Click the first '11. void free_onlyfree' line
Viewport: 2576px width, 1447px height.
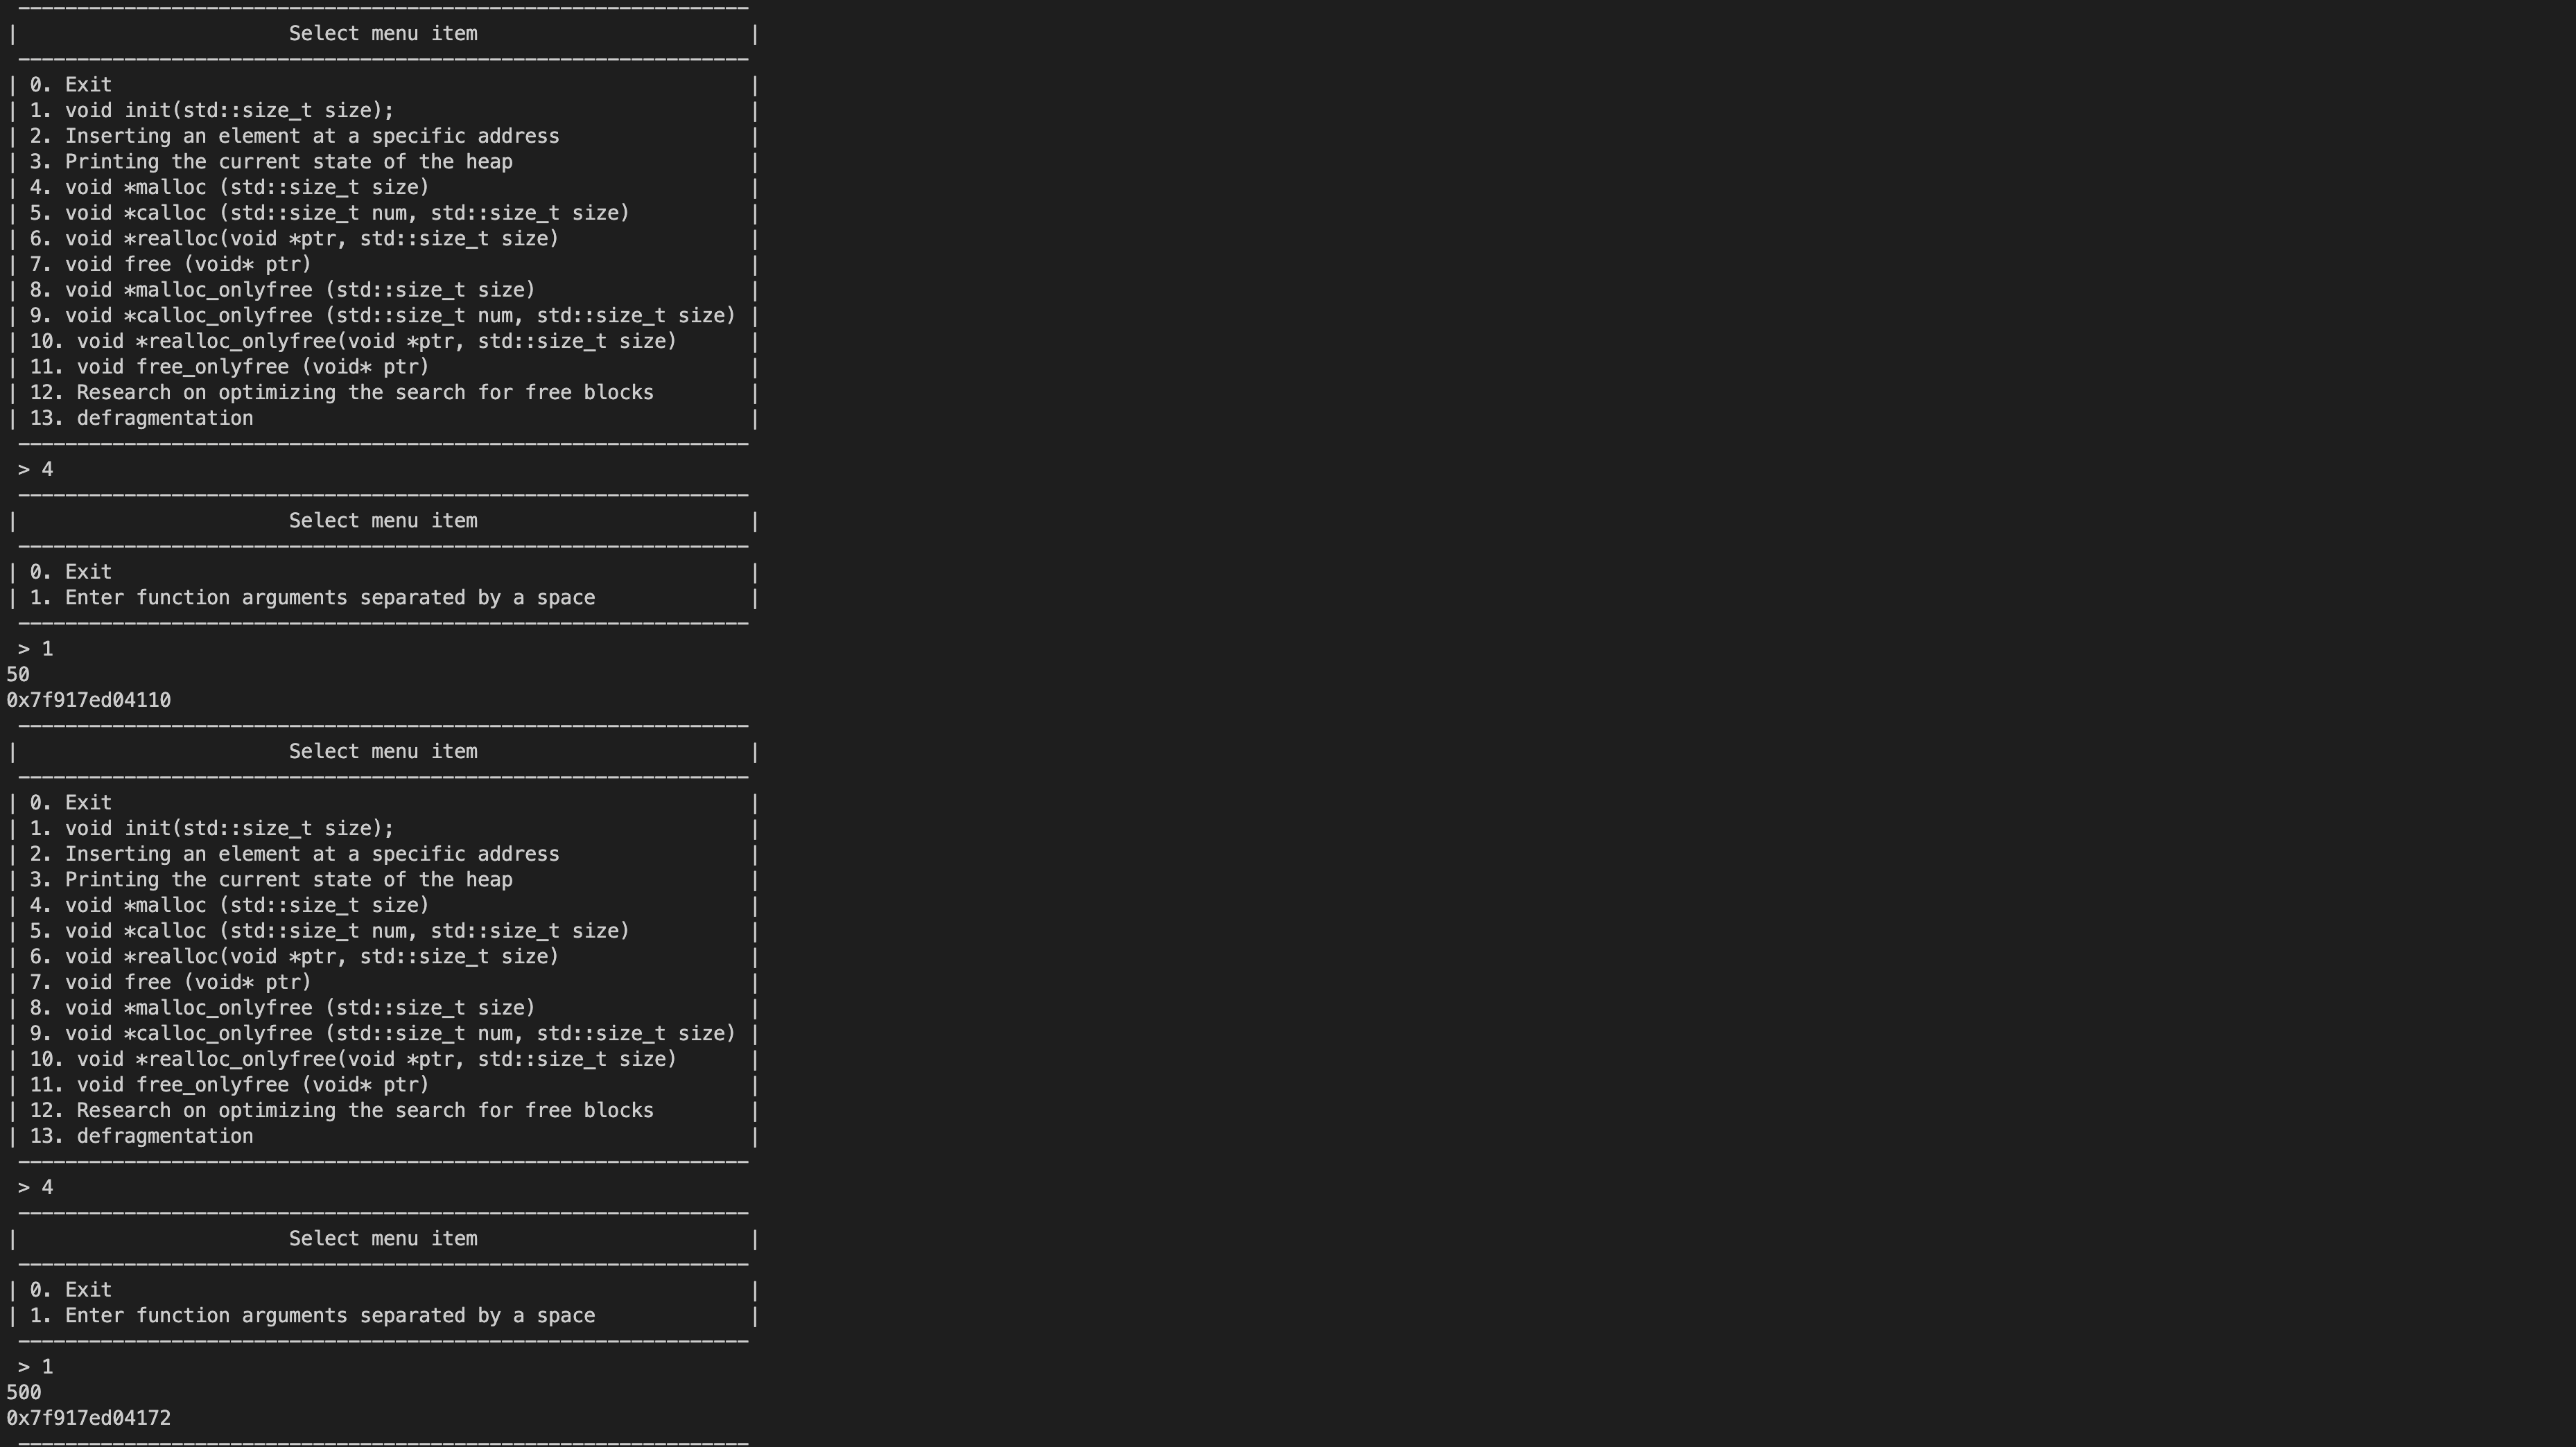tap(230, 367)
